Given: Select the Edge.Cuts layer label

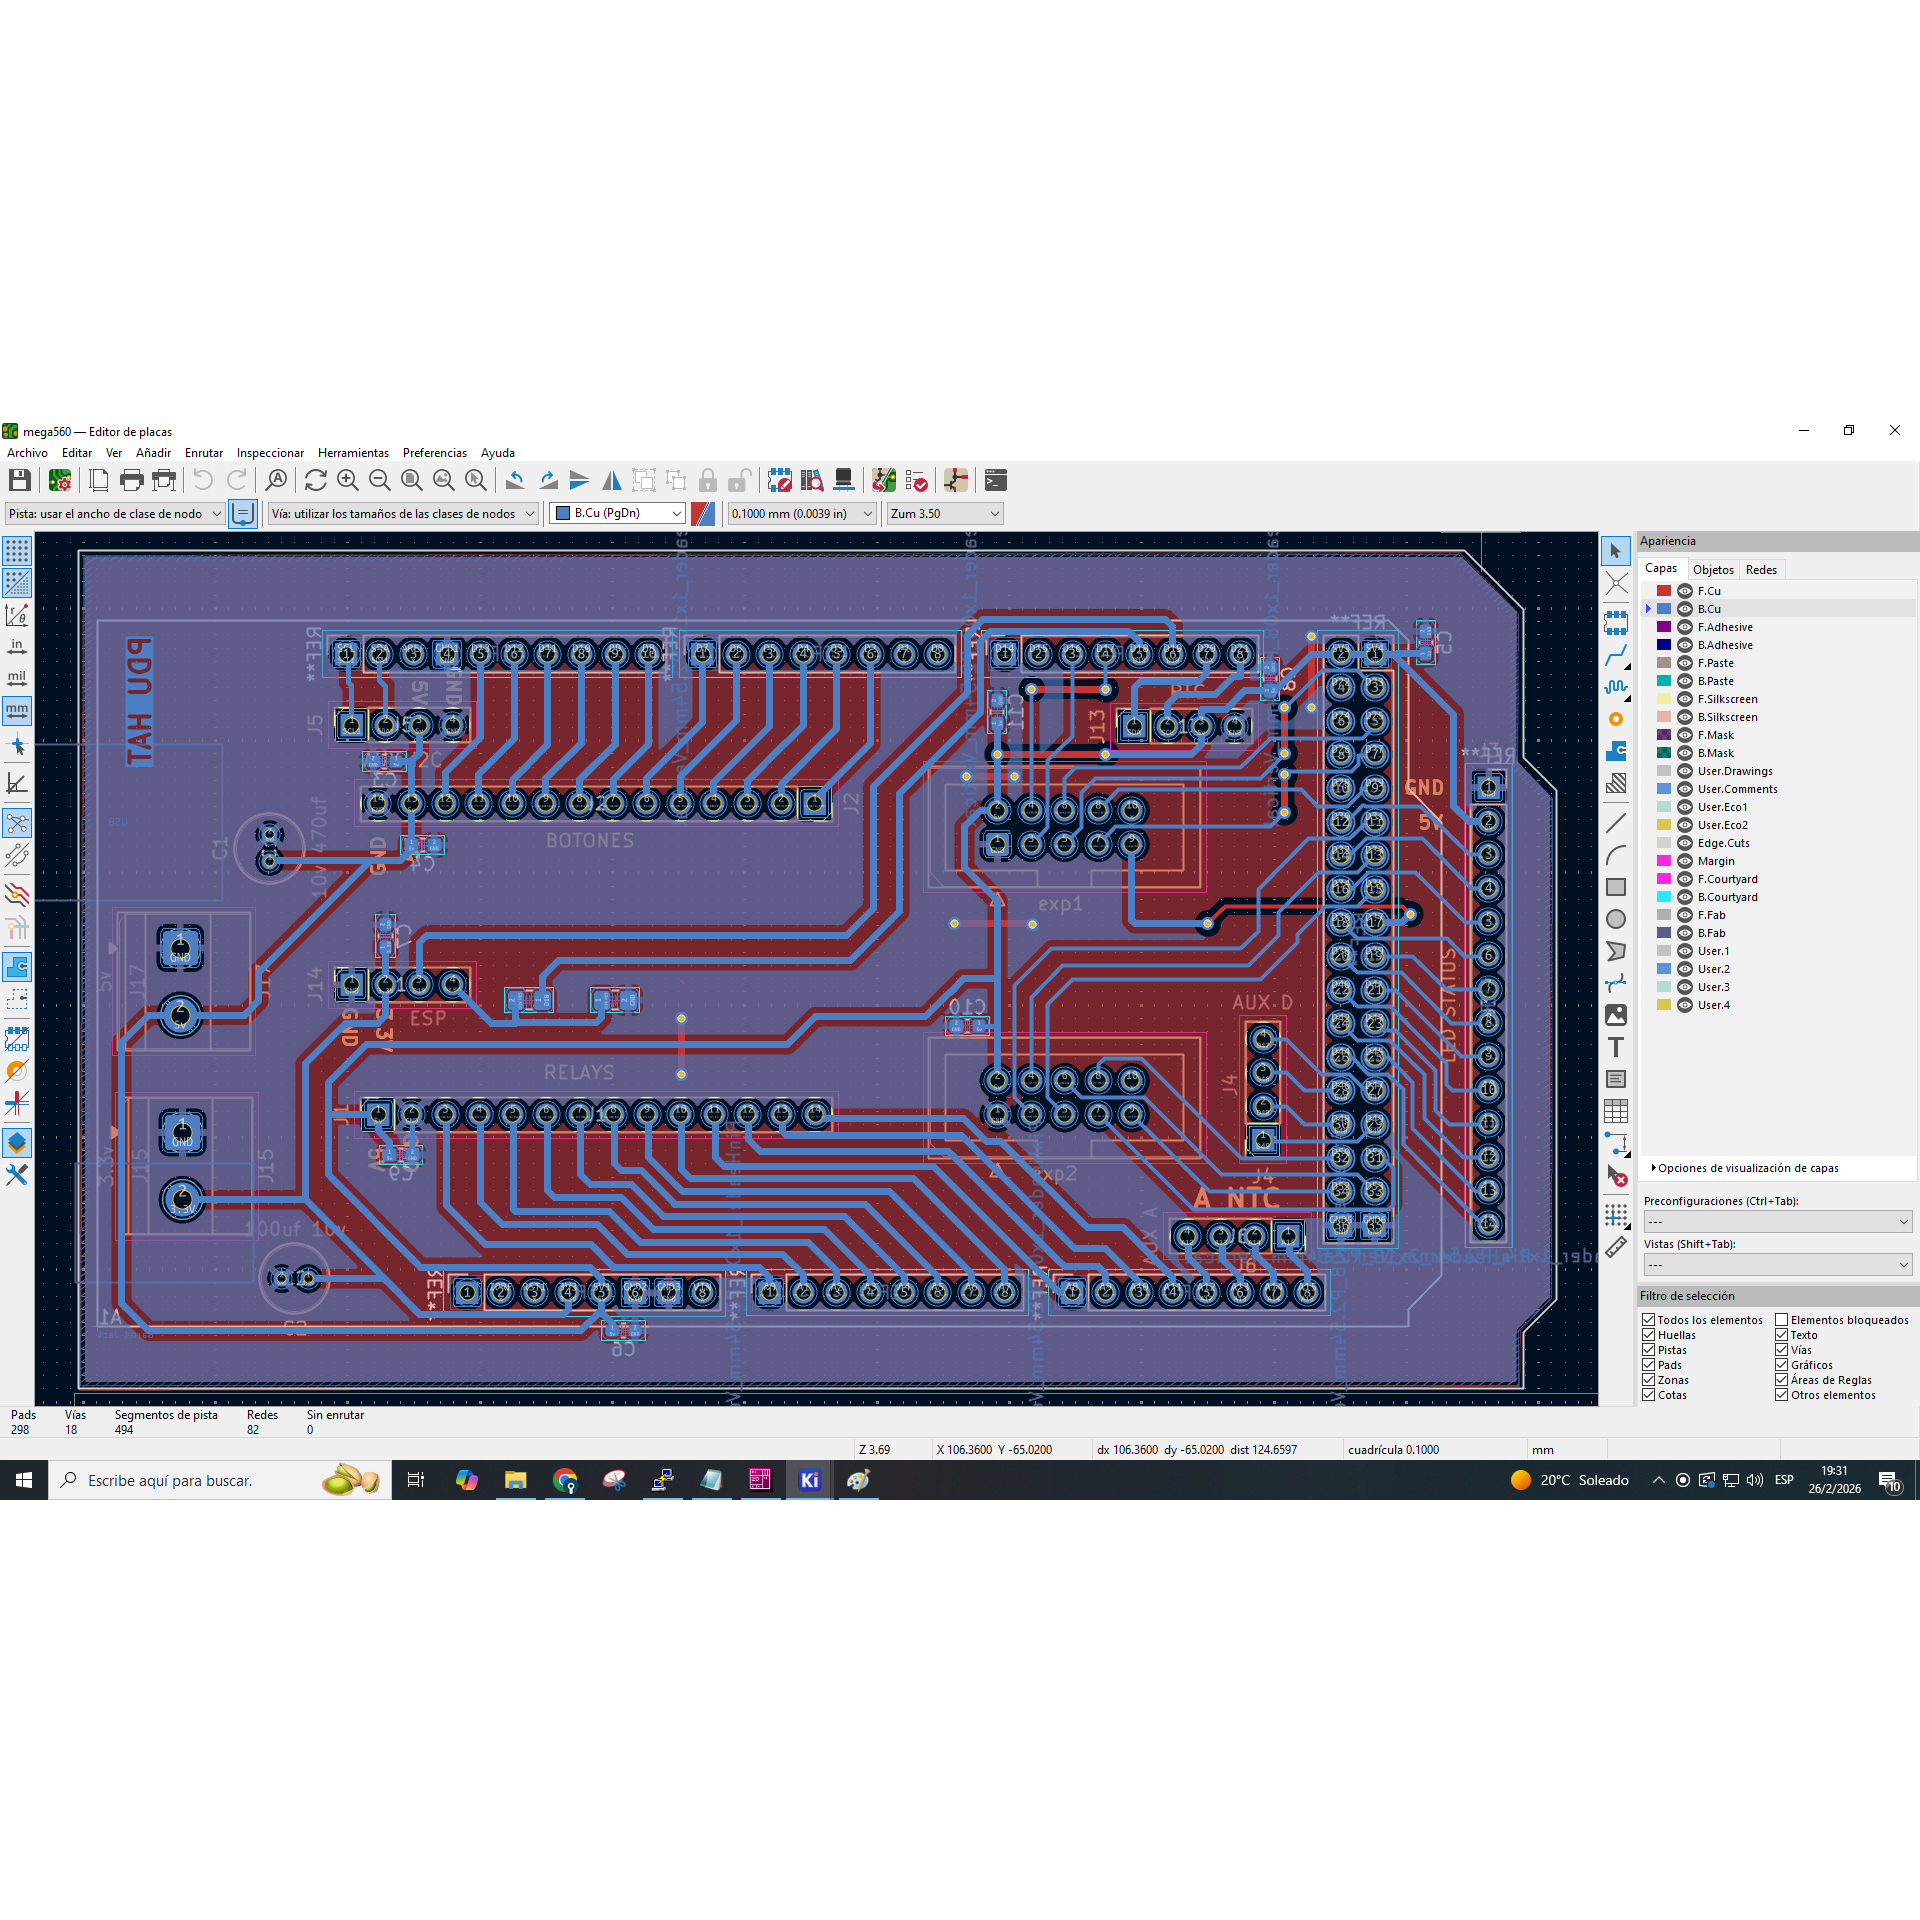Looking at the screenshot, I should tap(1723, 843).
